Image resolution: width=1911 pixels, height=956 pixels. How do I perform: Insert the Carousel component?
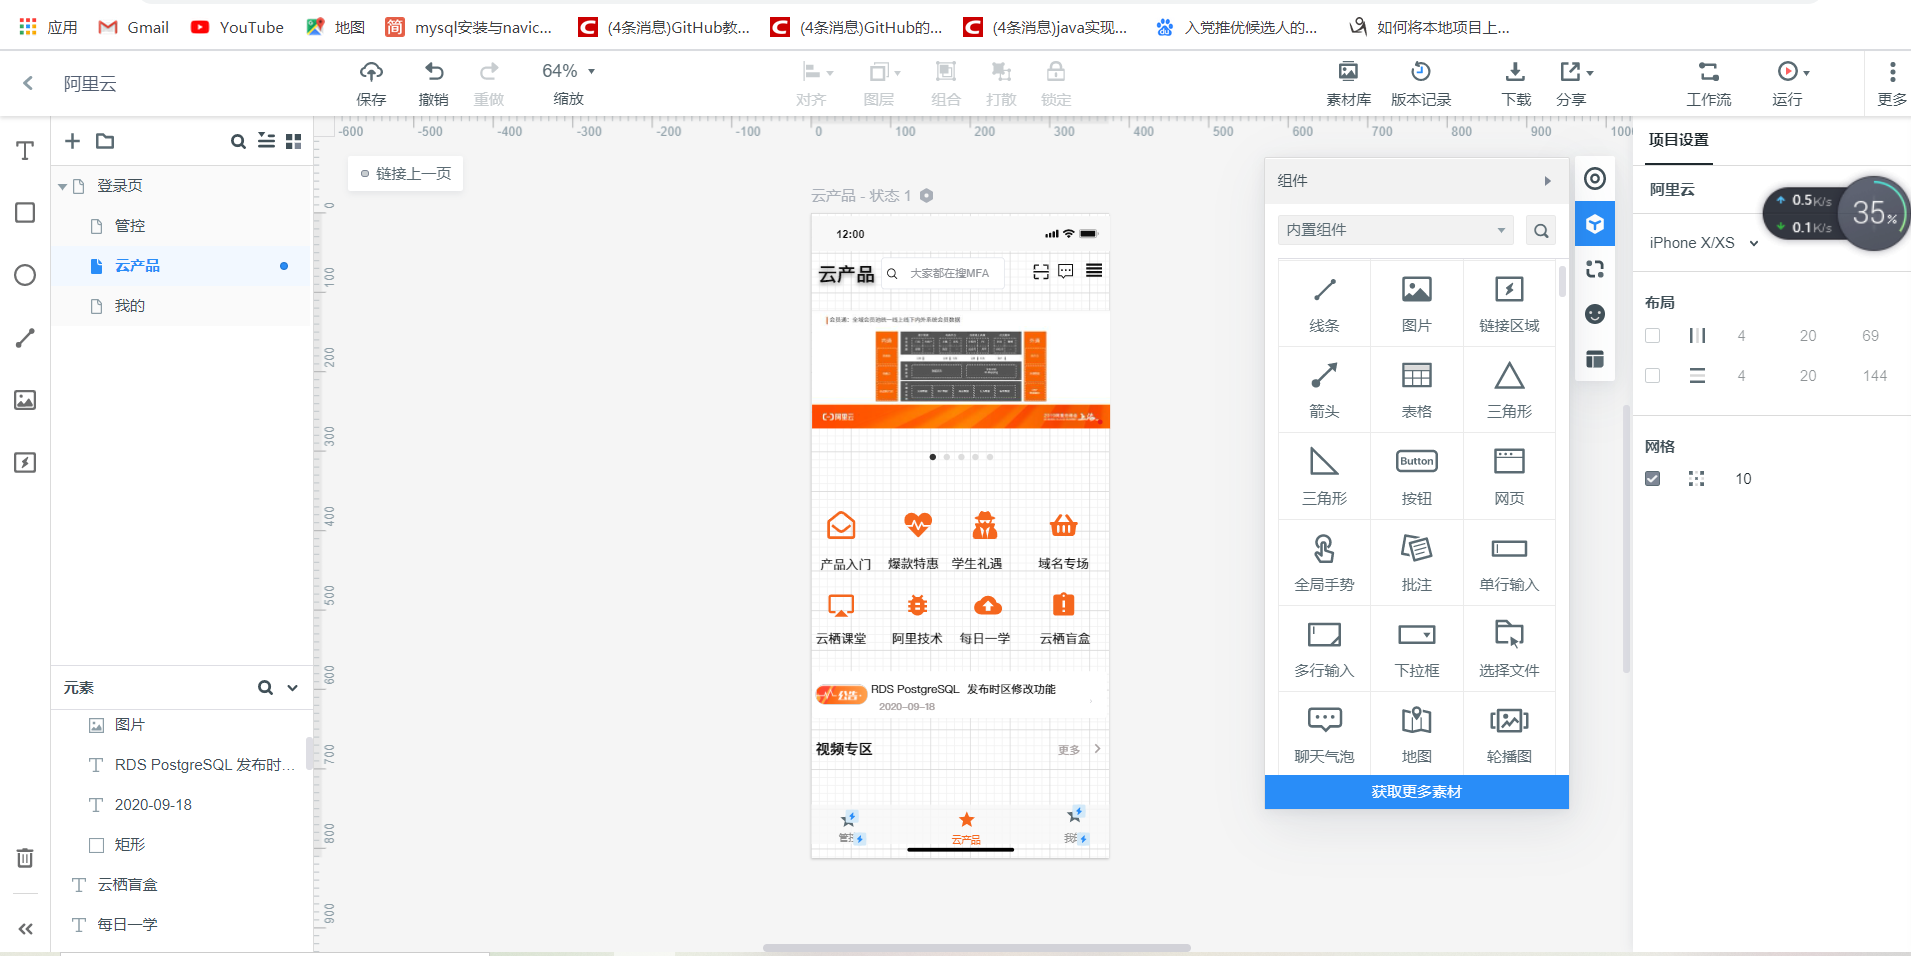(1509, 735)
